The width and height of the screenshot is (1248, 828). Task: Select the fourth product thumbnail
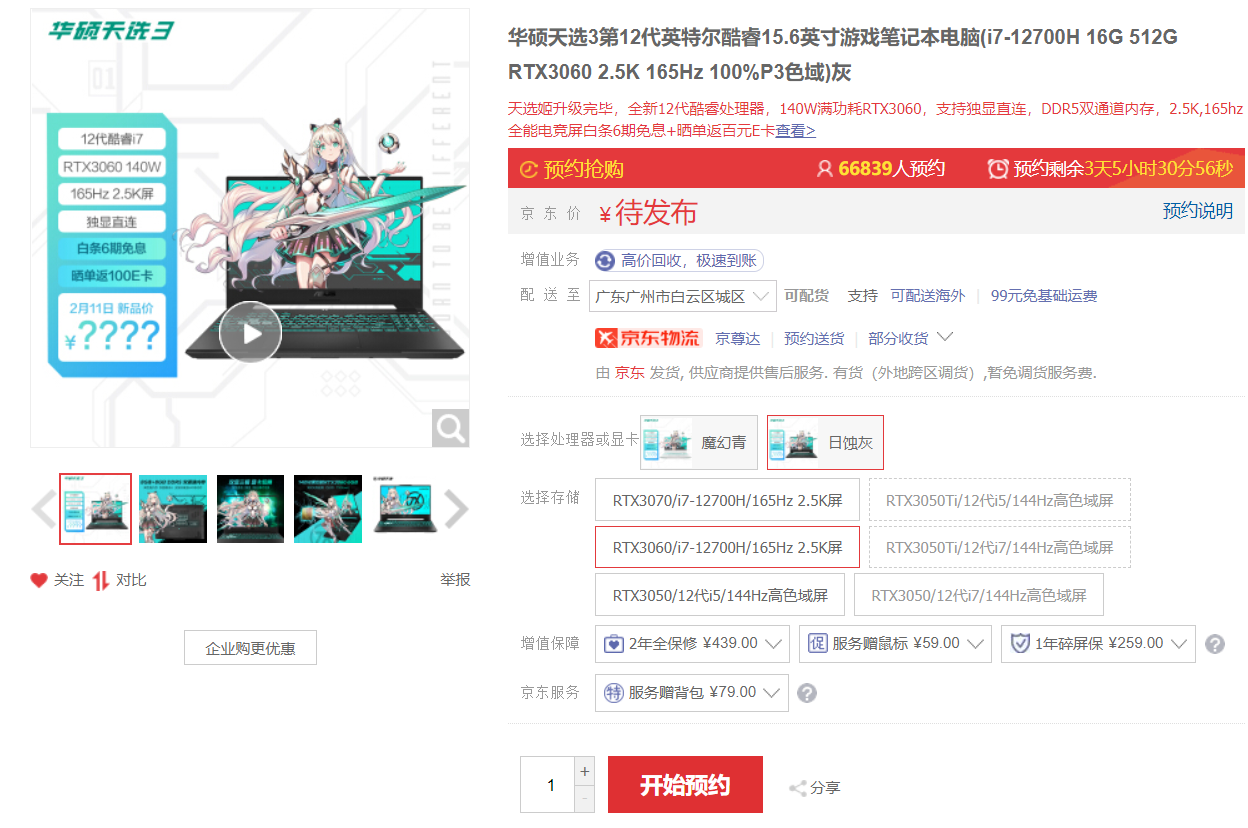tap(328, 509)
